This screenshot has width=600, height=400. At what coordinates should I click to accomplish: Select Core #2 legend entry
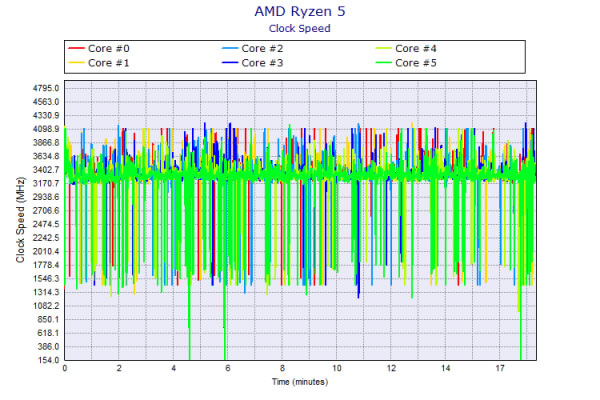point(253,49)
